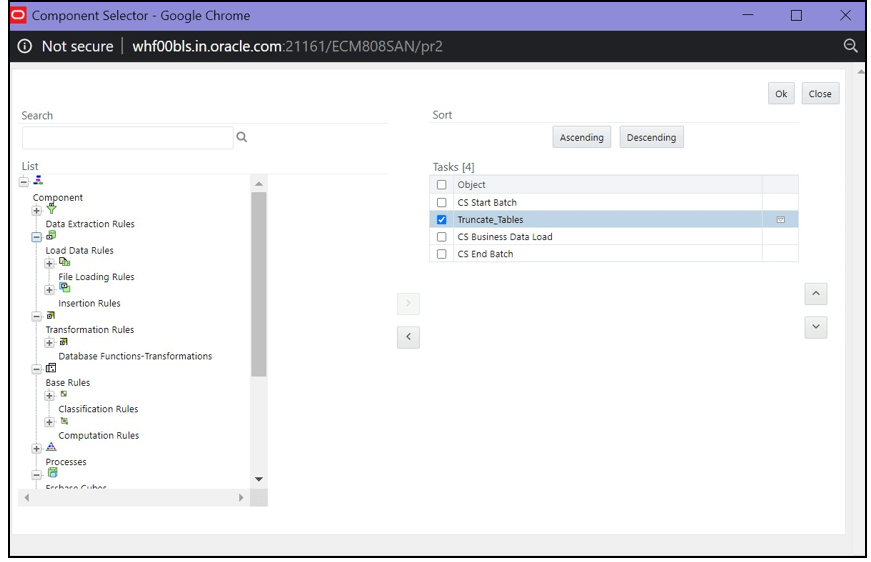The width and height of the screenshot is (871, 562).
Task: Sort tasks with Descending button
Action: [651, 137]
